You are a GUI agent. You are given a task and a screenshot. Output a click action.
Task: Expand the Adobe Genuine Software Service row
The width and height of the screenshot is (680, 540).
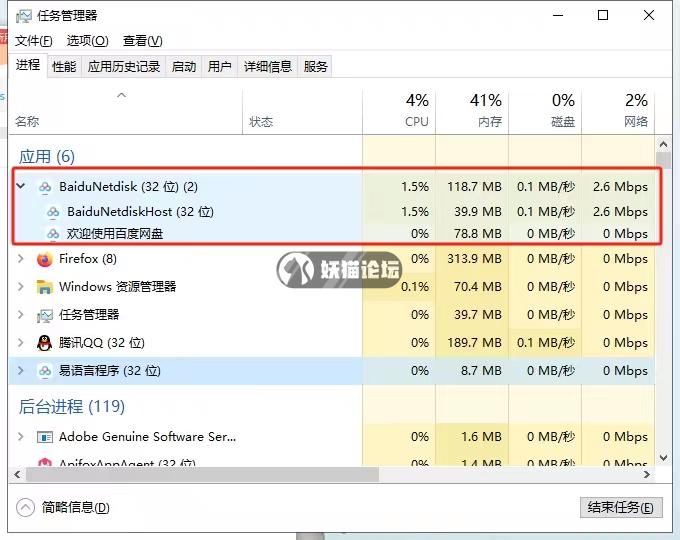click(20, 437)
